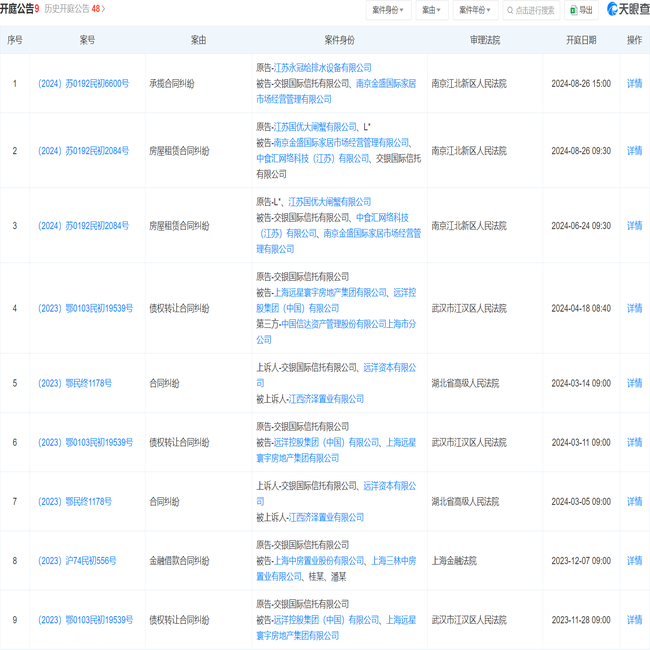Click the 案号 column header
Image resolution: width=650 pixels, height=650 pixels.
point(87,40)
